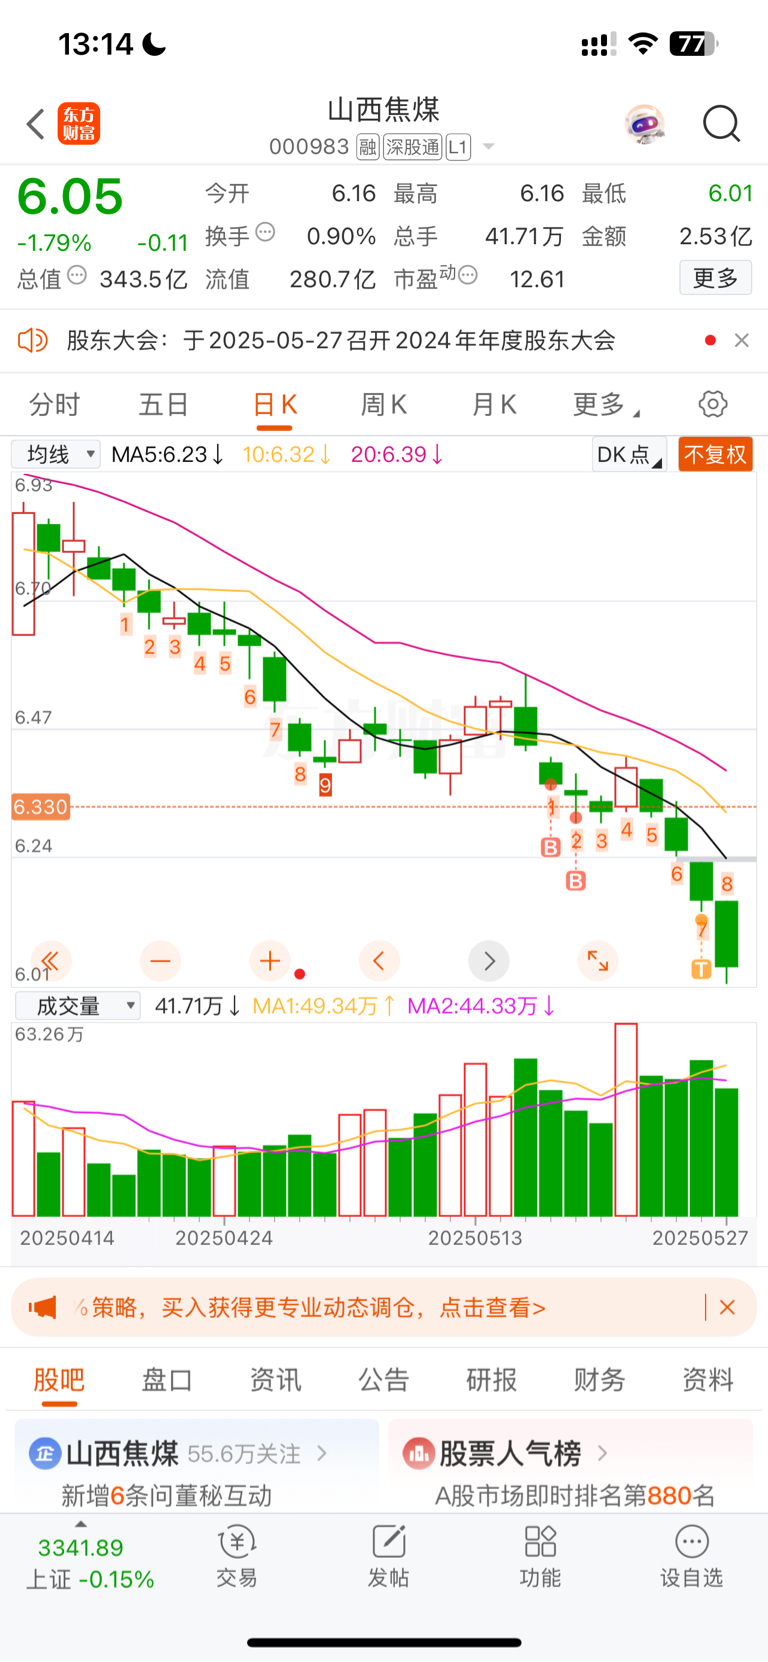Open the 东方财富 app logo

coord(79,124)
